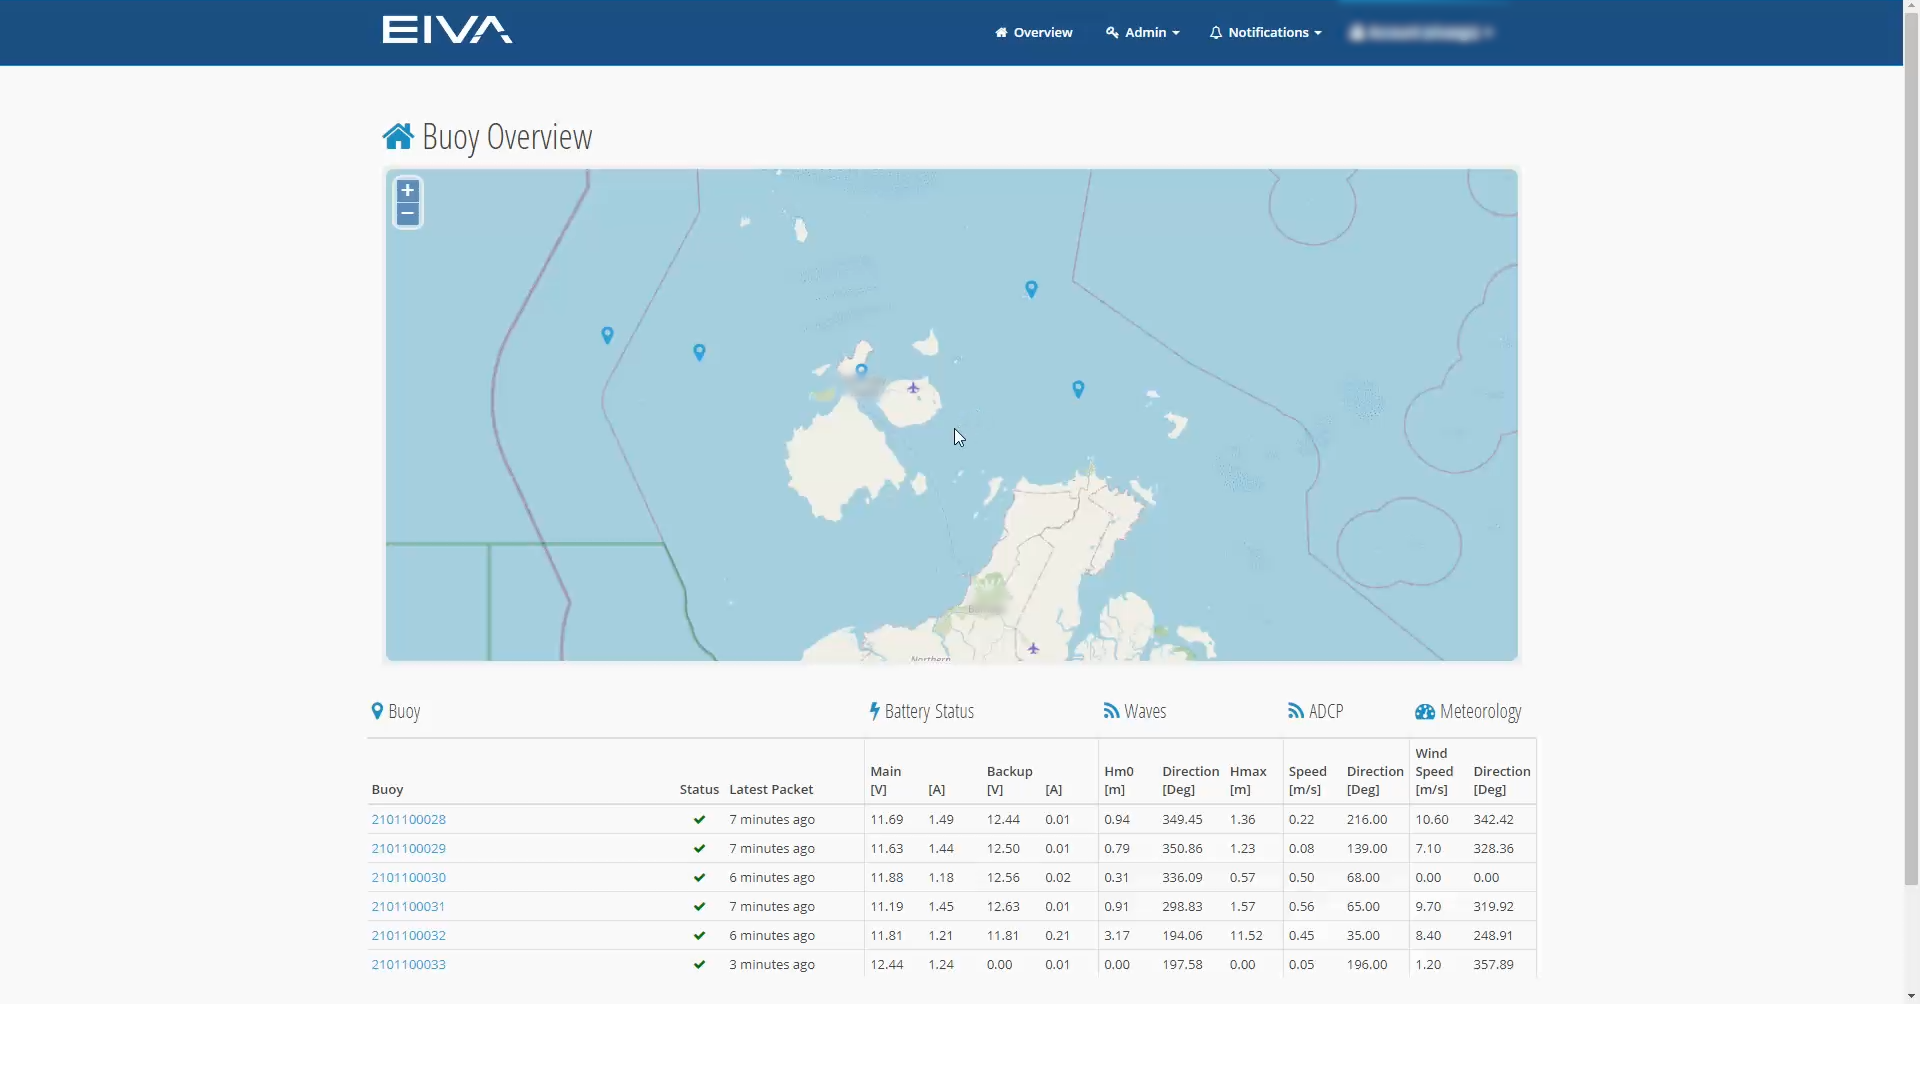1920x1080 pixels.
Task: Click the Battery Status lightning icon
Action: tap(875, 711)
